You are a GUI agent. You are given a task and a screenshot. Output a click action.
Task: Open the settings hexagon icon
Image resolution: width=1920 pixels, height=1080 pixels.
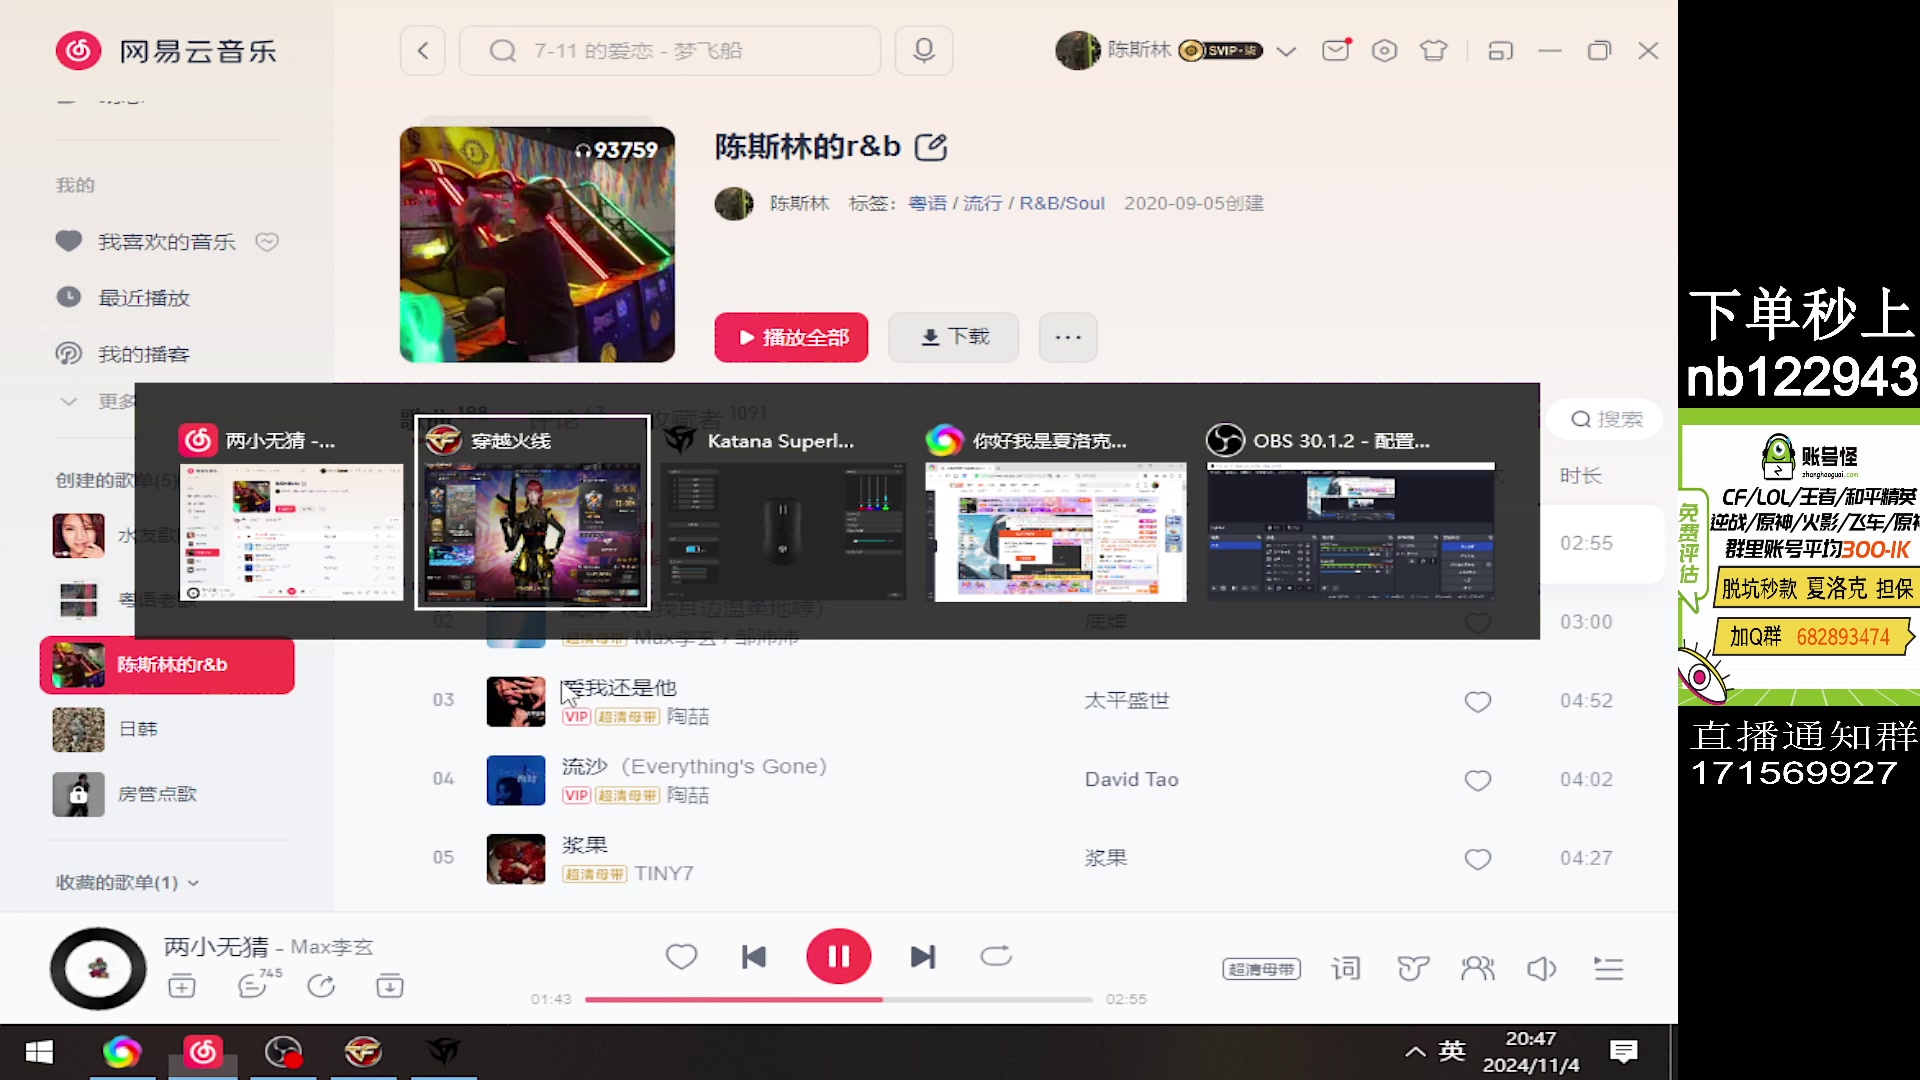point(1384,51)
